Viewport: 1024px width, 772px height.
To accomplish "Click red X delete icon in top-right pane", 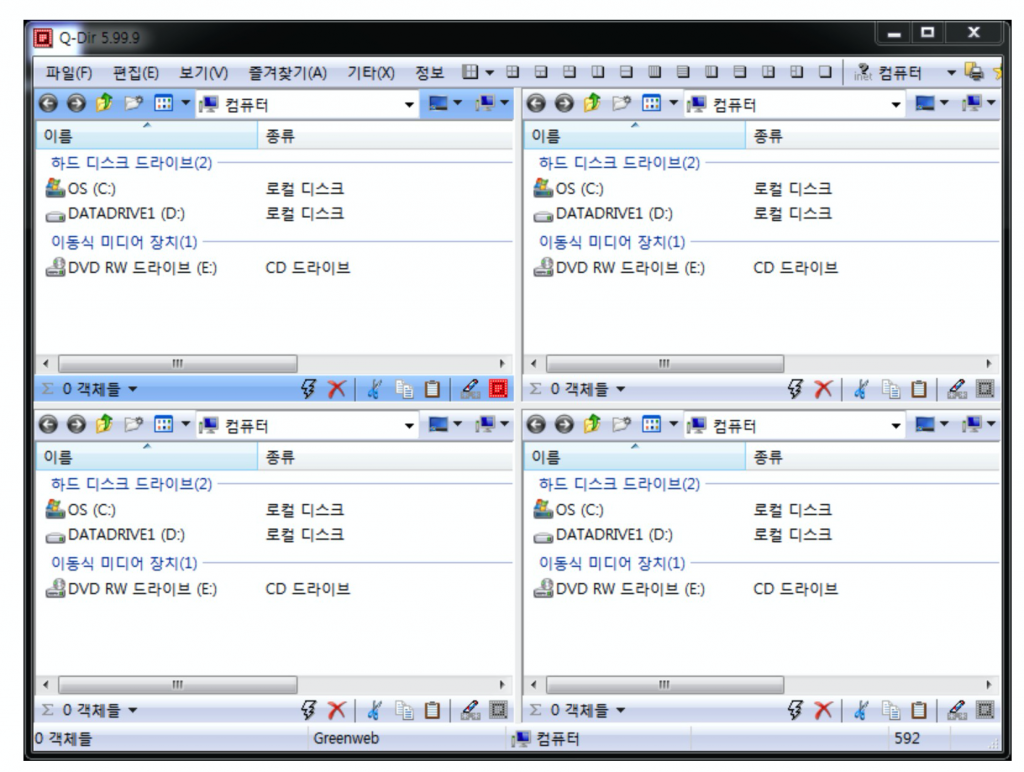I will click(824, 389).
